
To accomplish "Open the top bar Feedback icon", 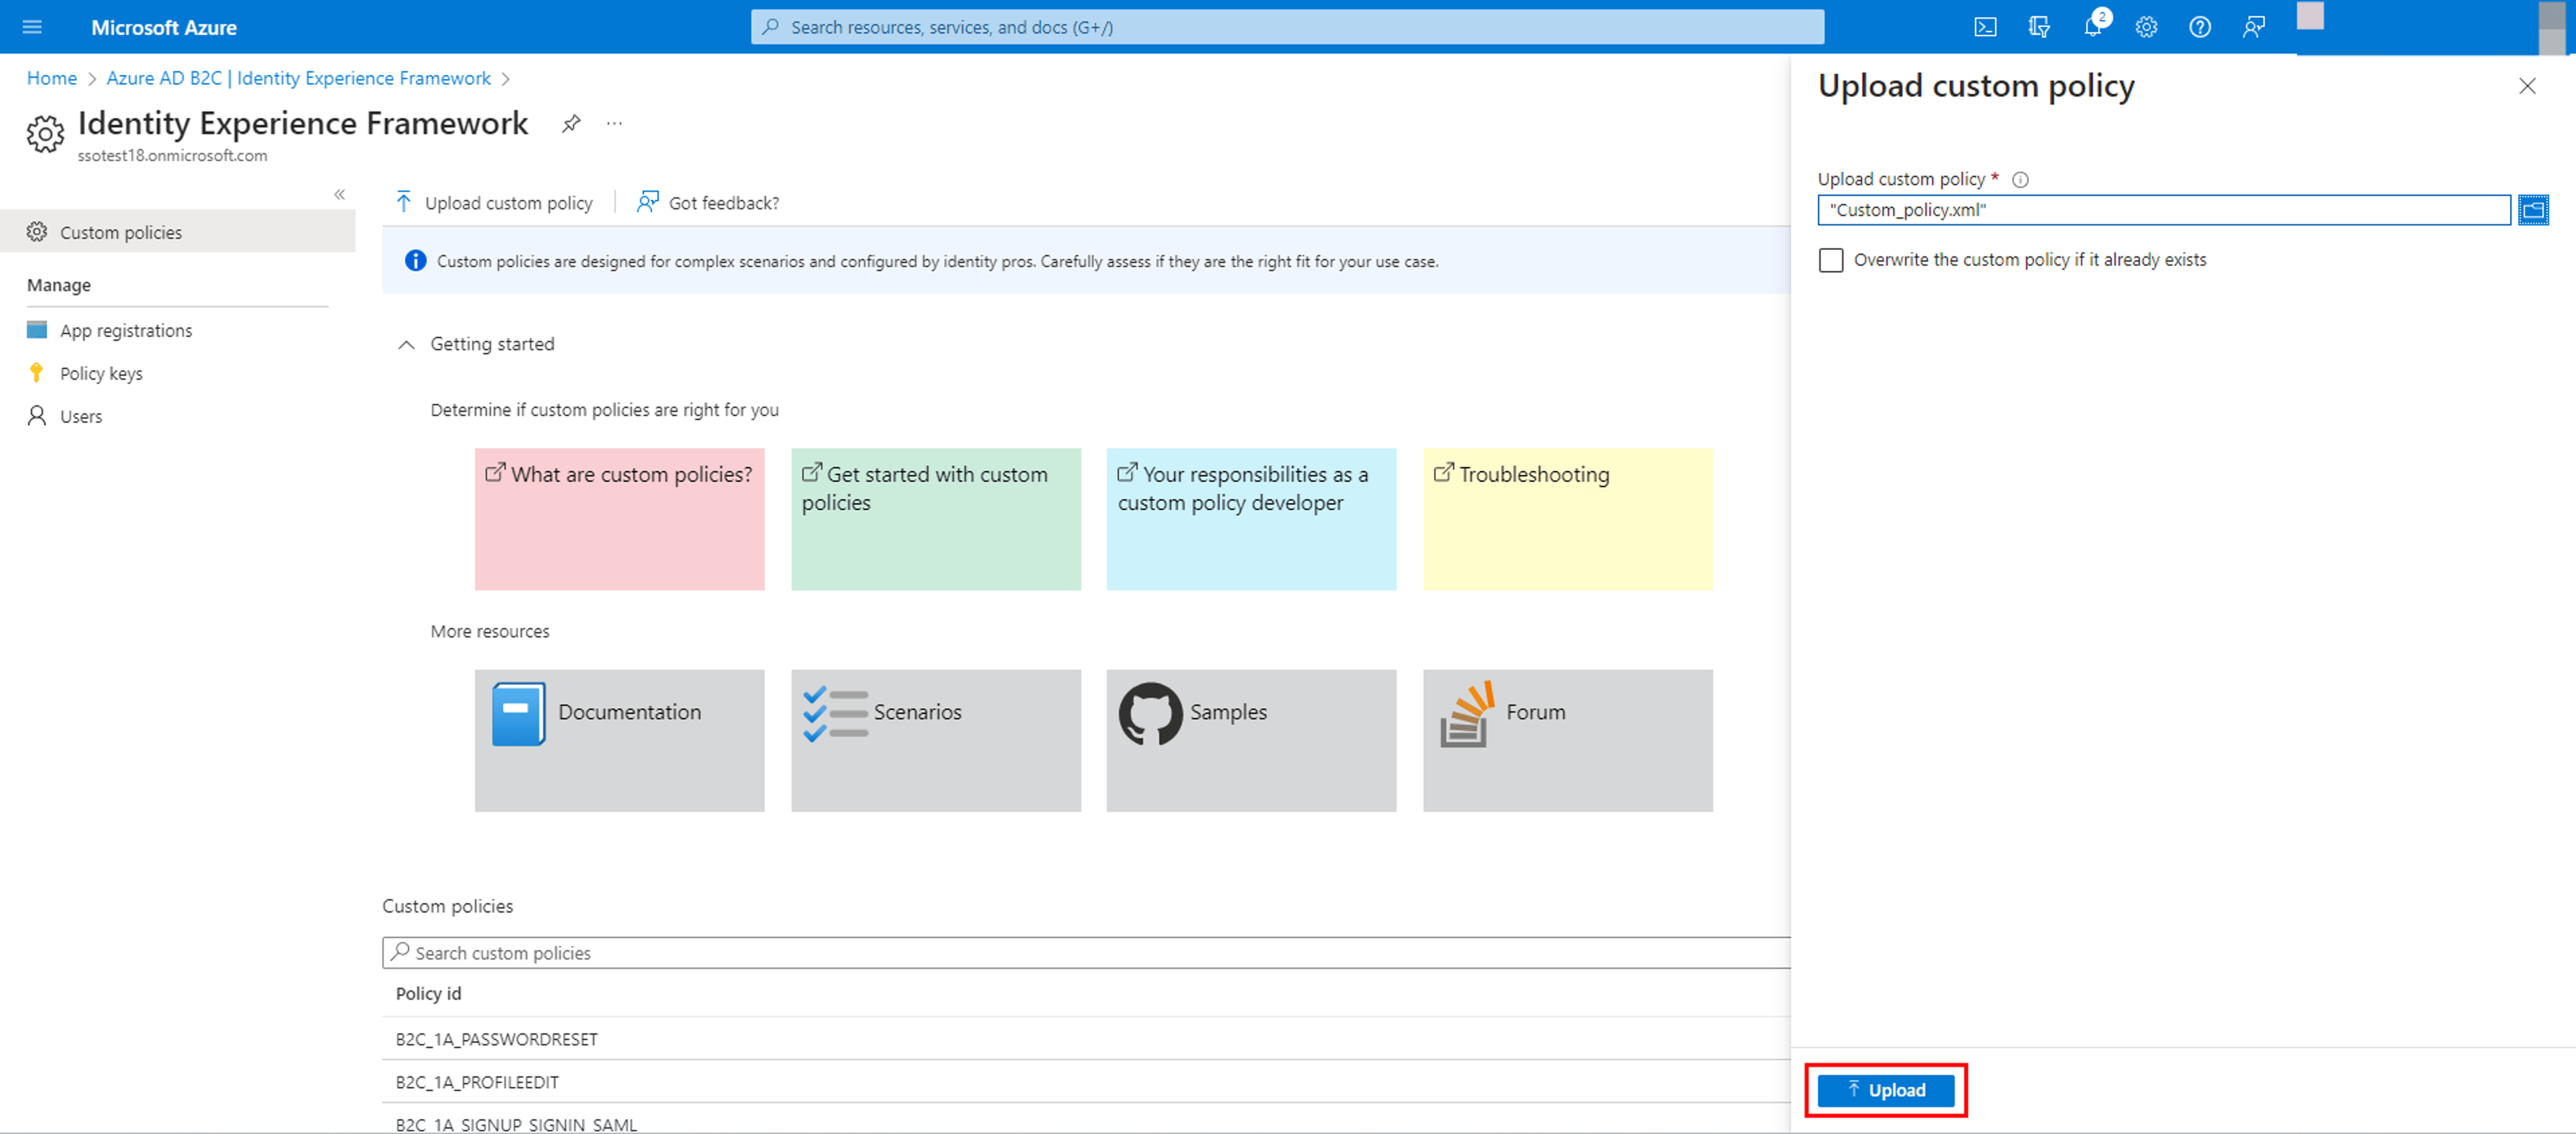I will [2253, 27].
